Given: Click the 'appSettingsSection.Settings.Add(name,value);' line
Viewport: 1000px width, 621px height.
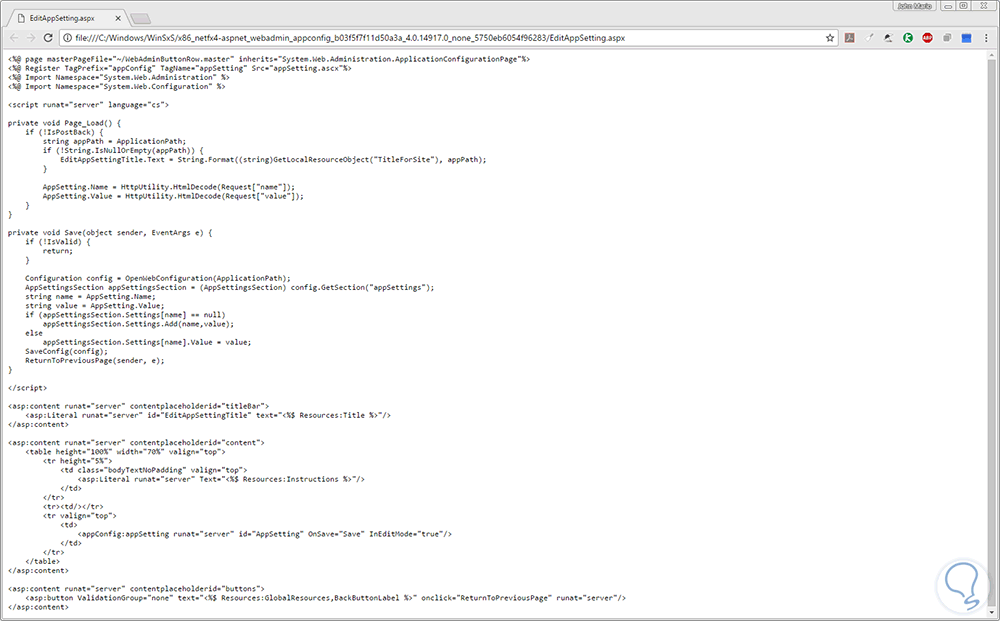Looking at the screenshot, I should point(138,324).
